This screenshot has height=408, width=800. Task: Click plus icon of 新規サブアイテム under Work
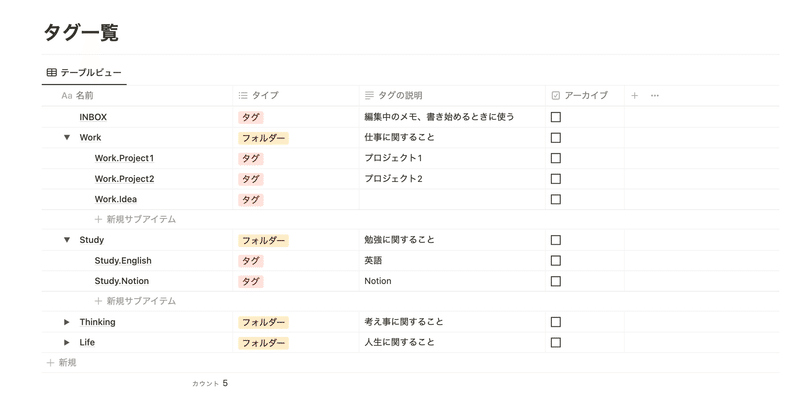[98, 219]
